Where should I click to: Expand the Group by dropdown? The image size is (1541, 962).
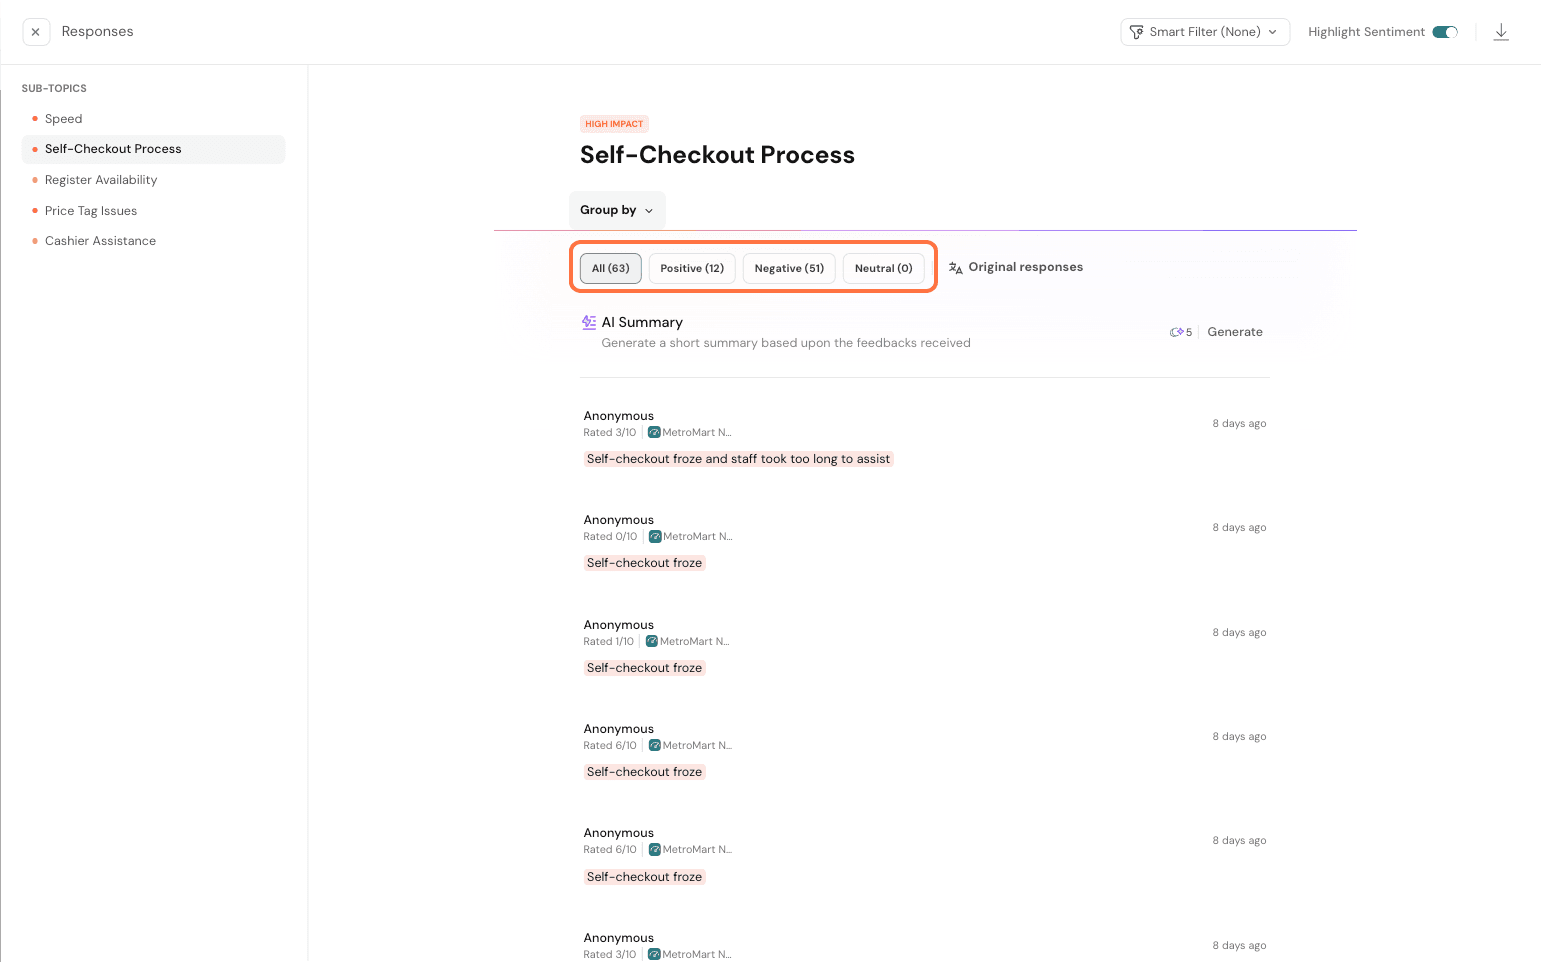coord(616,210)
